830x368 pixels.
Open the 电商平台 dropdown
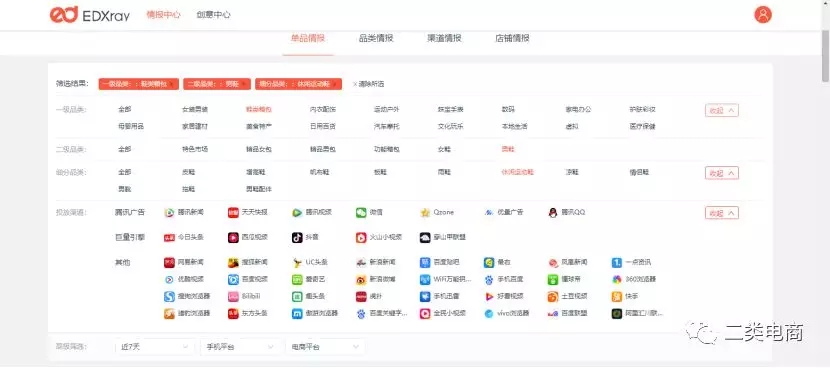pos(325,347)
